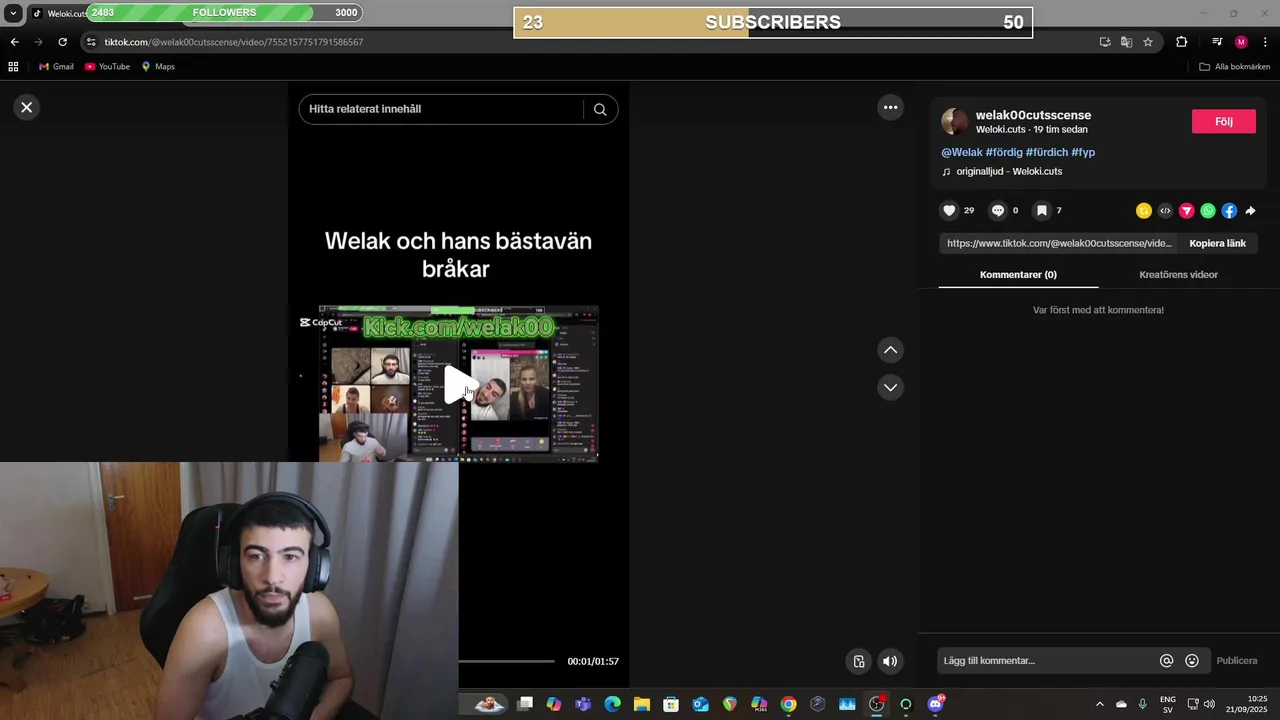Click the Lägg till kommentar input field
This screenshot has width=1280, height=720.
[x=1046, y=660]
